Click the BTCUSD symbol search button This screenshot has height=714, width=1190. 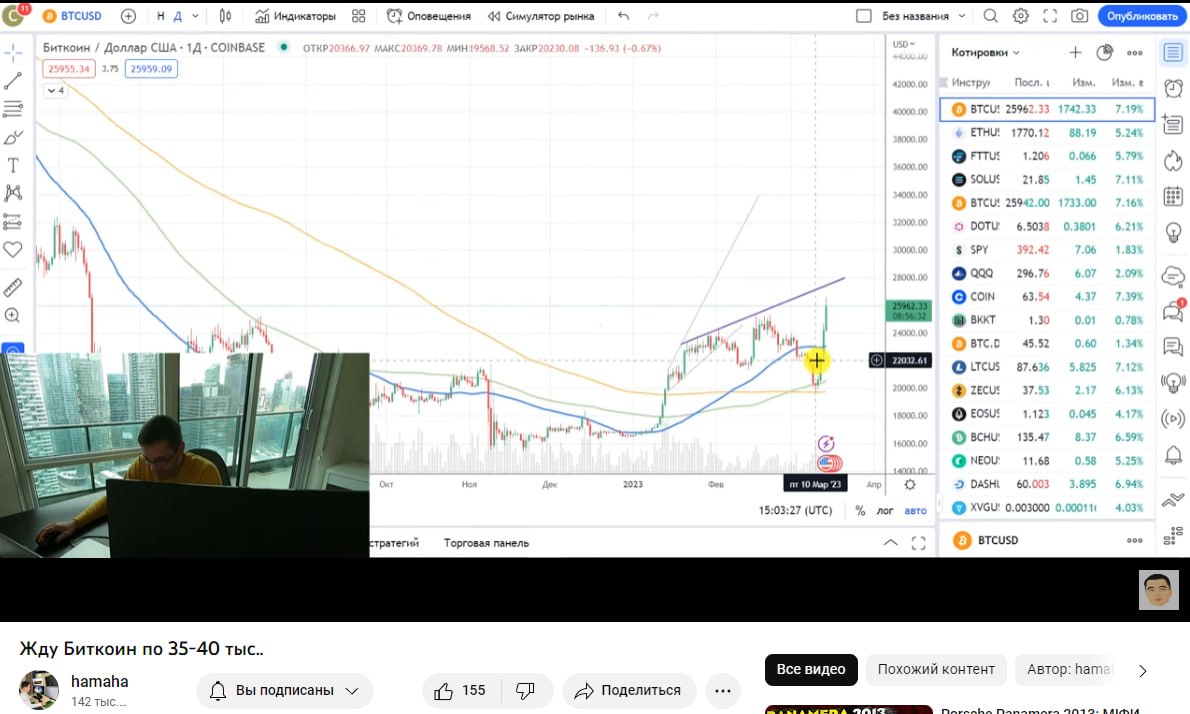[x=72, y=16]
